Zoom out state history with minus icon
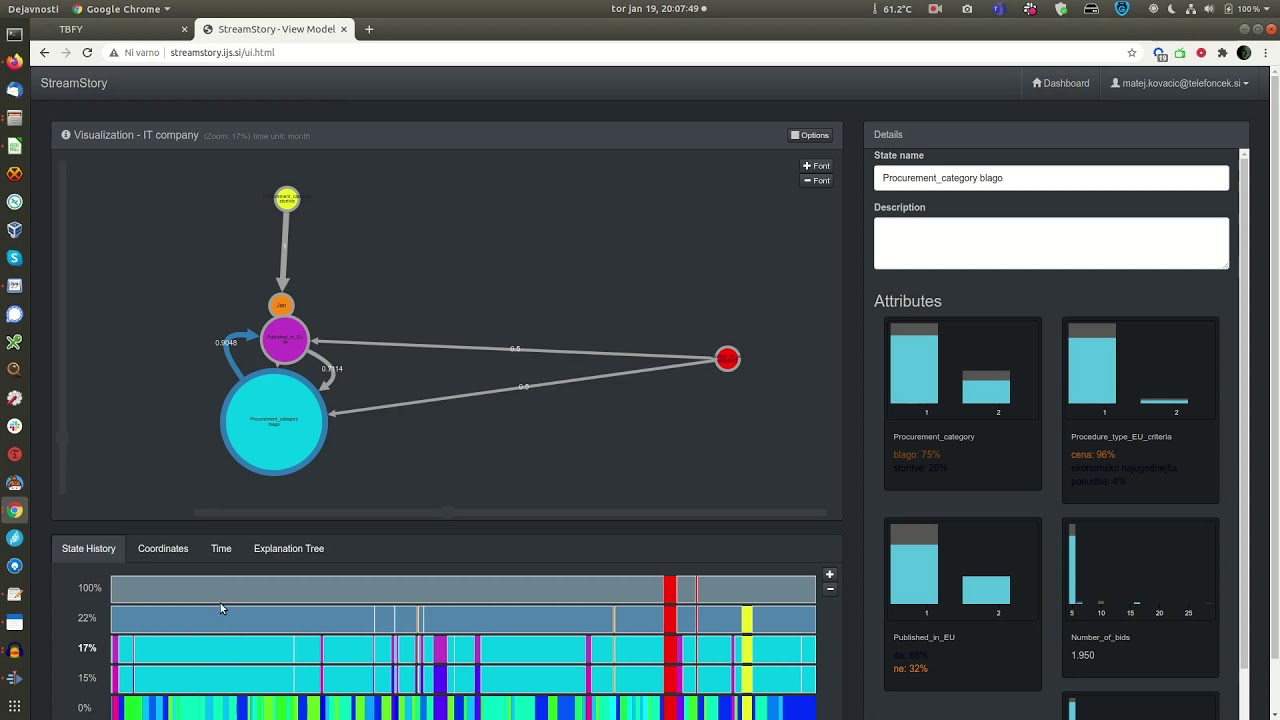 [829, 589]
